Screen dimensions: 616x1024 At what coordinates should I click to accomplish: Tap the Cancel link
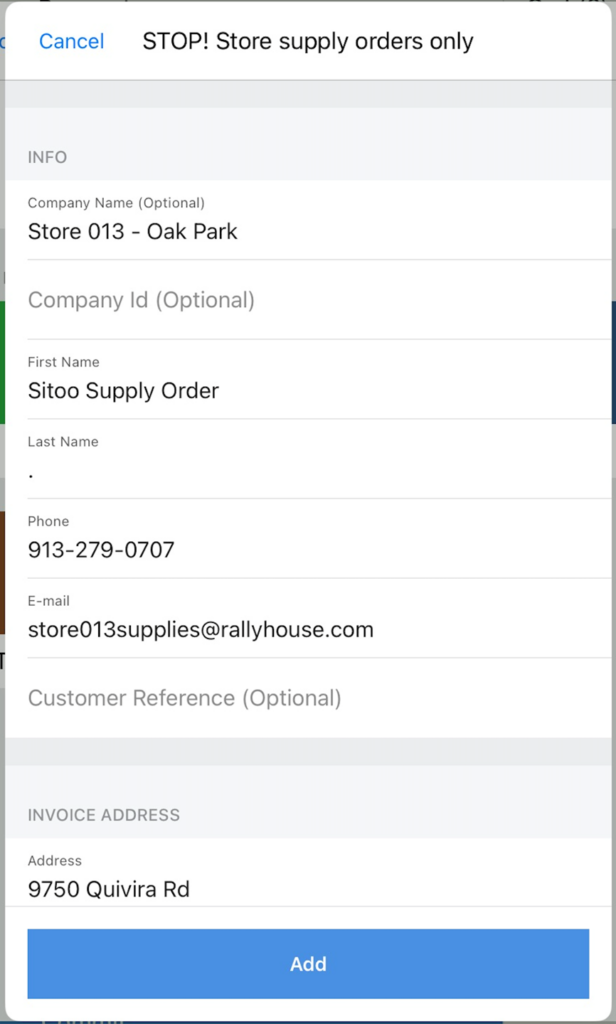tap(71, 41)
